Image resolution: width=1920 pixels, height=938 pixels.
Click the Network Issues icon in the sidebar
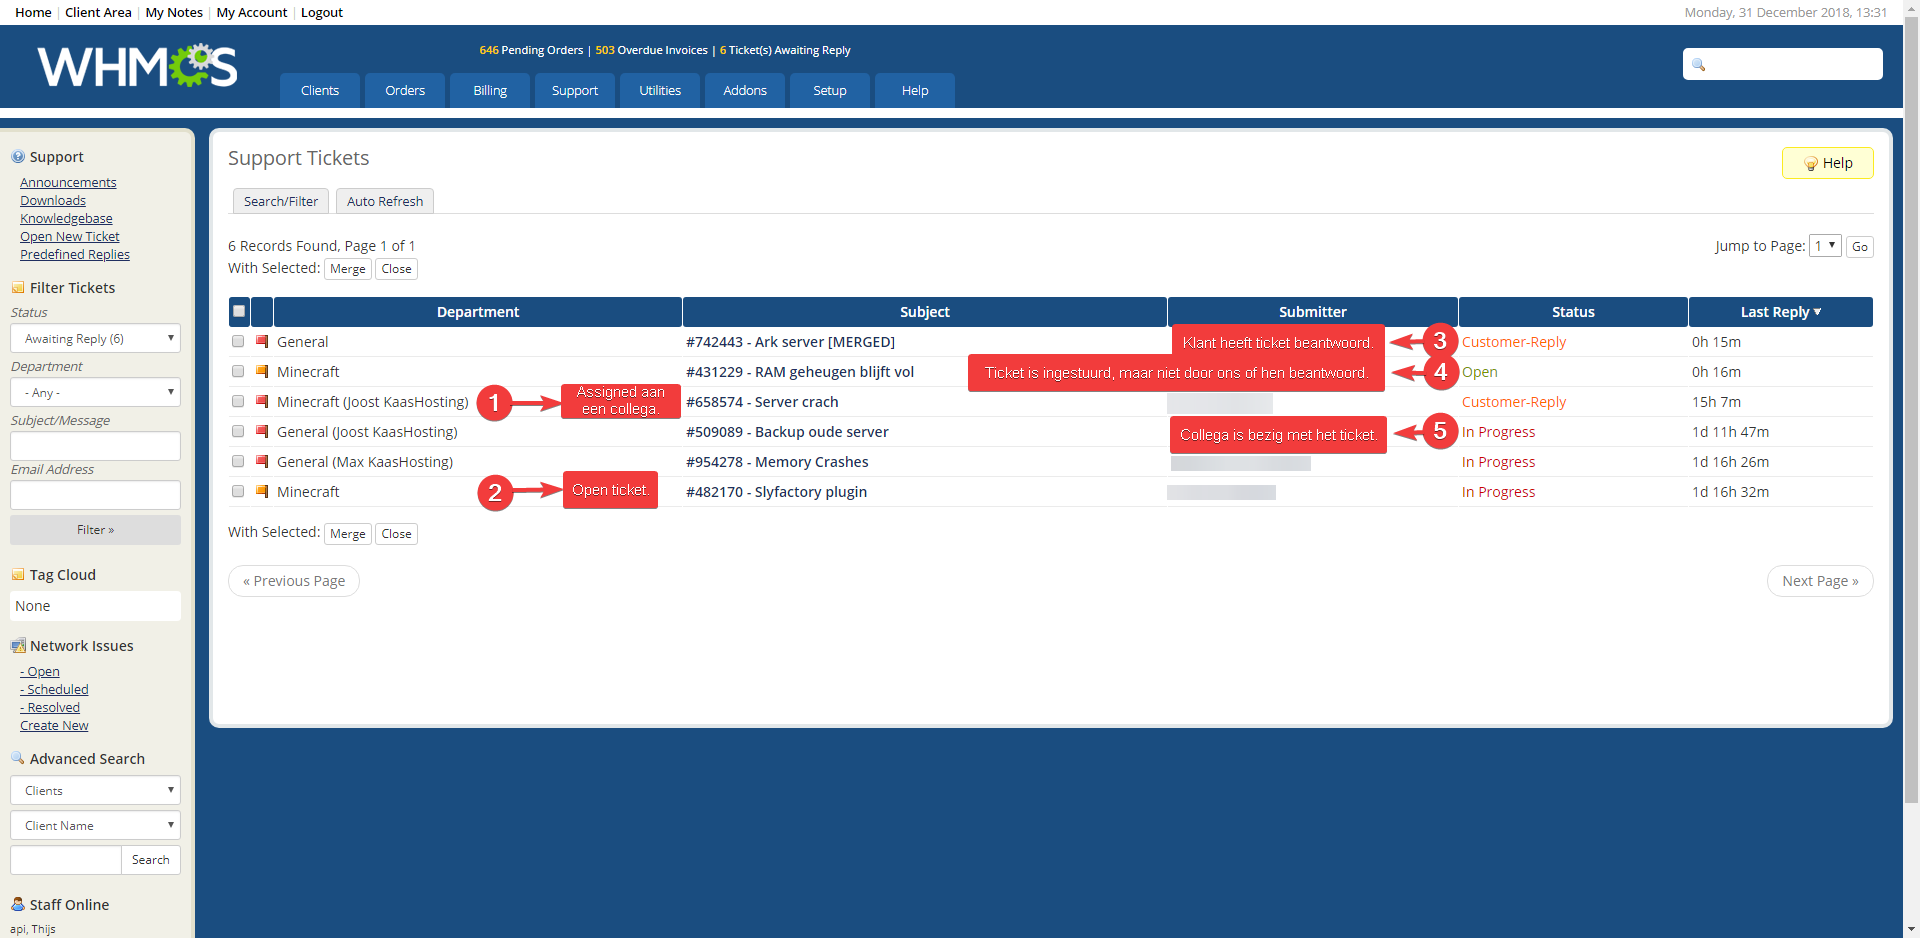[18, 646]
